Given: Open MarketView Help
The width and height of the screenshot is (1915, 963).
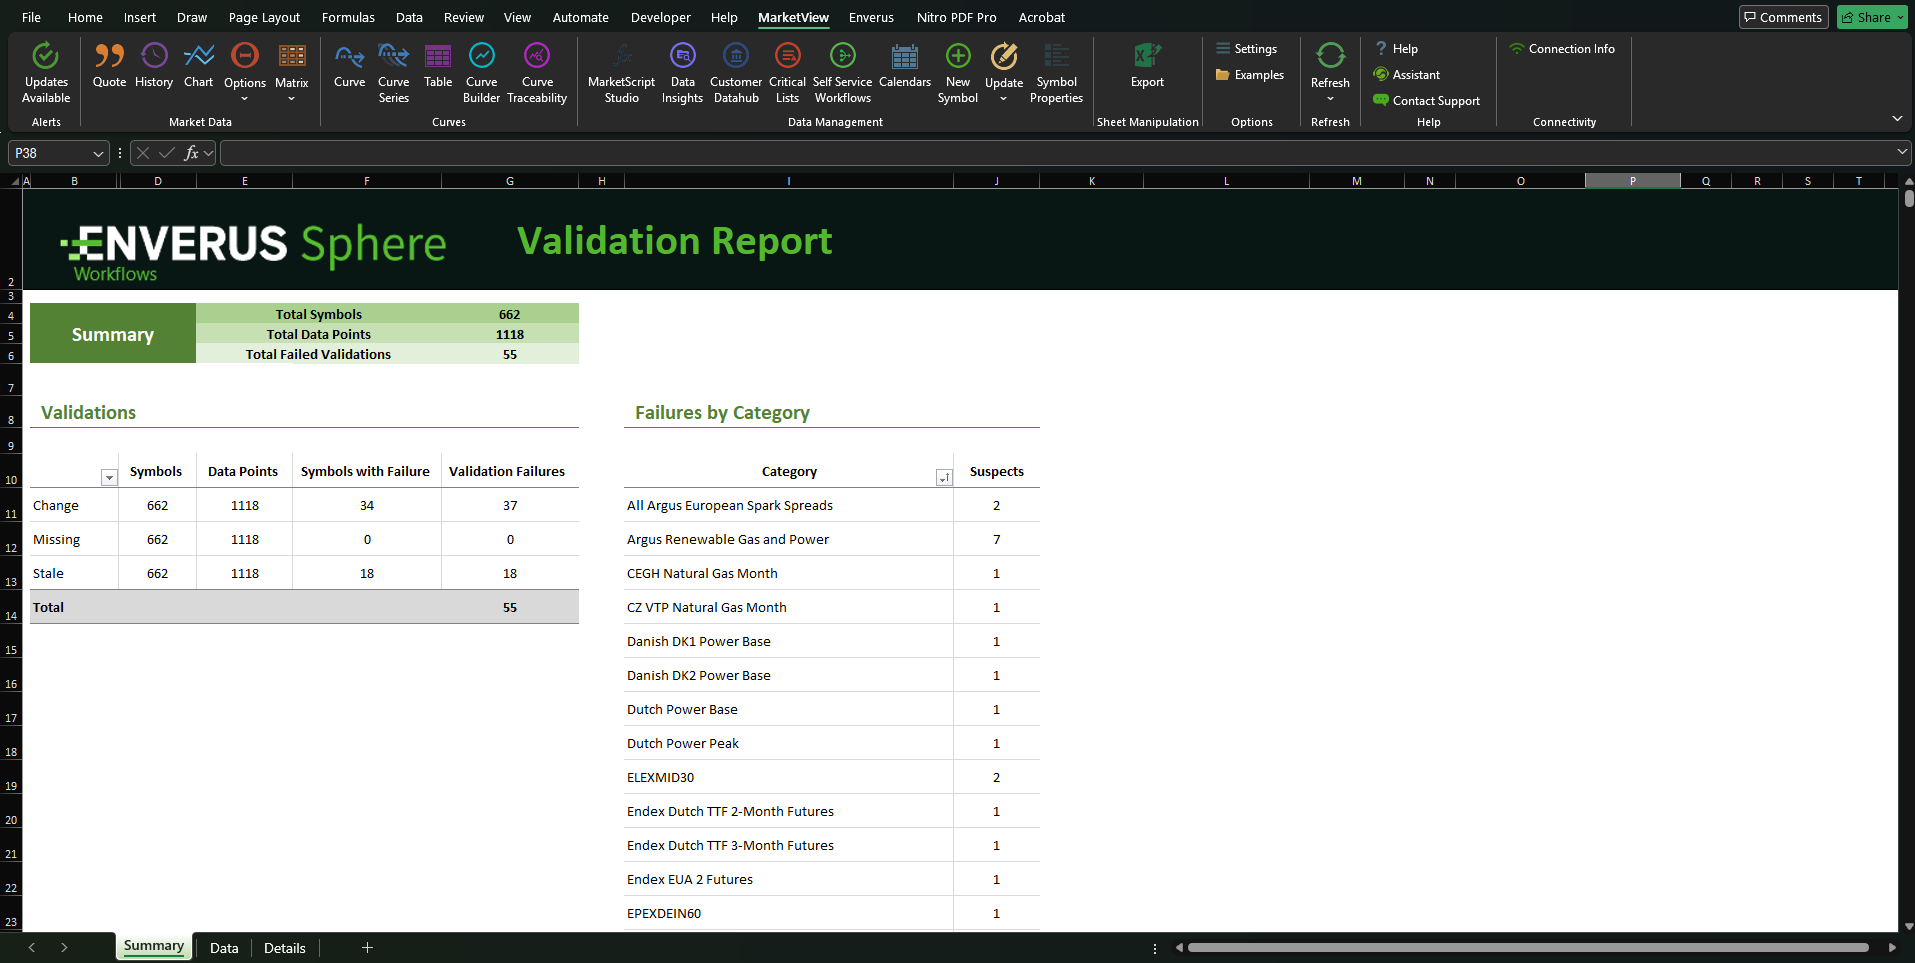Looking at the screenshot, I should tap(1396, 49).
